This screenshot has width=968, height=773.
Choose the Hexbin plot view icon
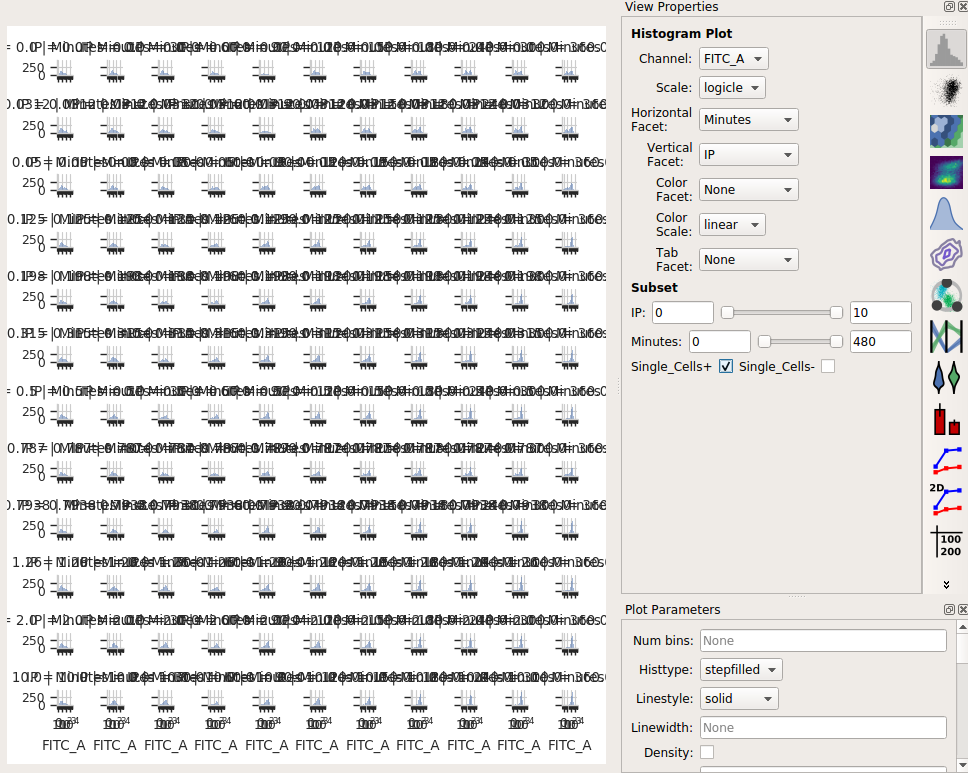tap(946, 131)
